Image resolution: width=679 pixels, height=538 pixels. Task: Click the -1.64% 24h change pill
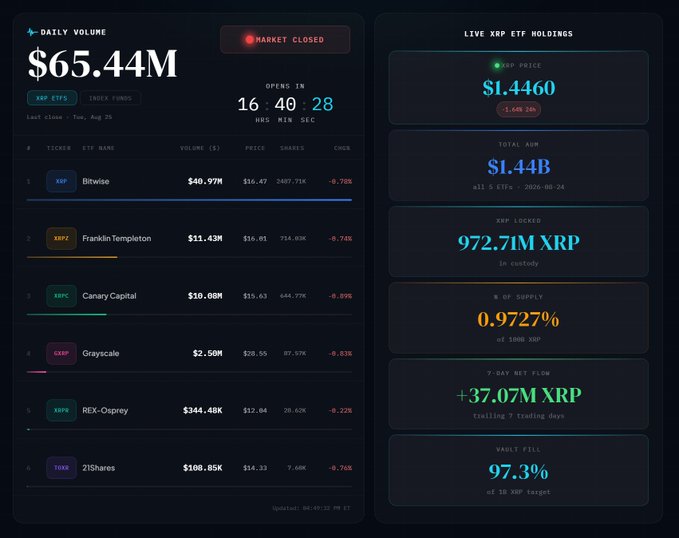(x=518, y=109)
